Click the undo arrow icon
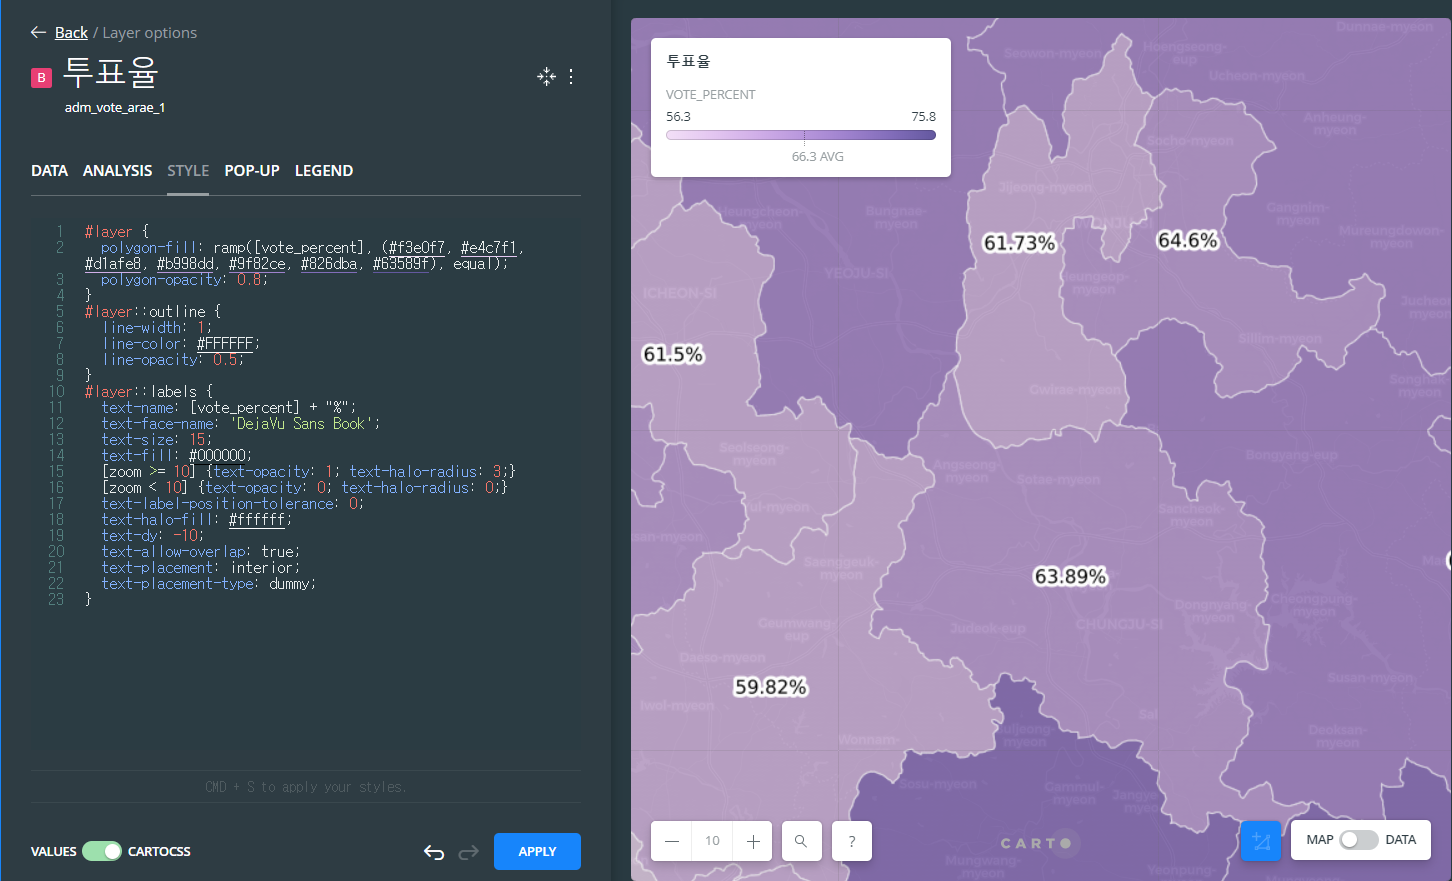 pos(434,852)
